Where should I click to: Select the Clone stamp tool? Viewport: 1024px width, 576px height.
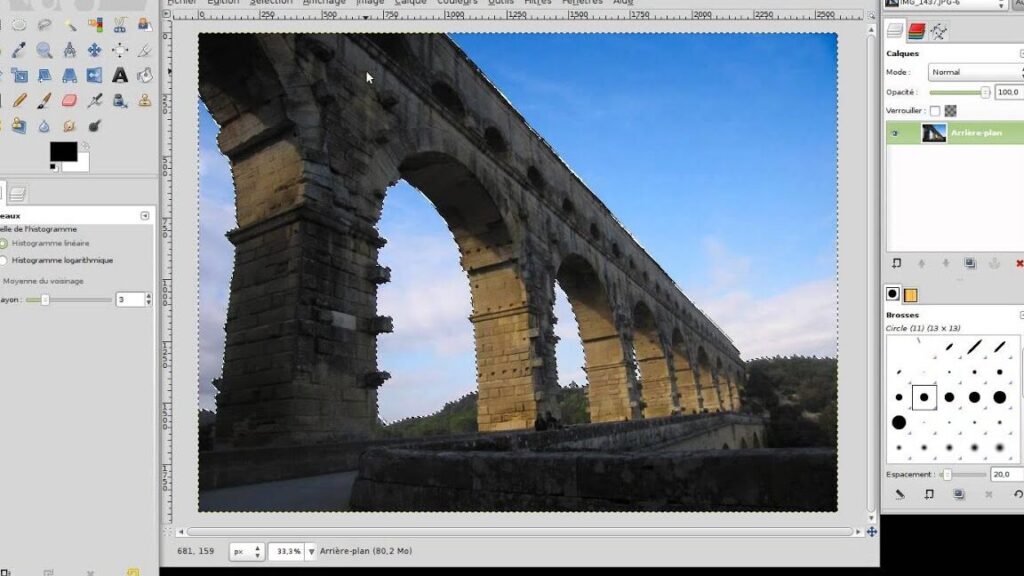[144, 100]
